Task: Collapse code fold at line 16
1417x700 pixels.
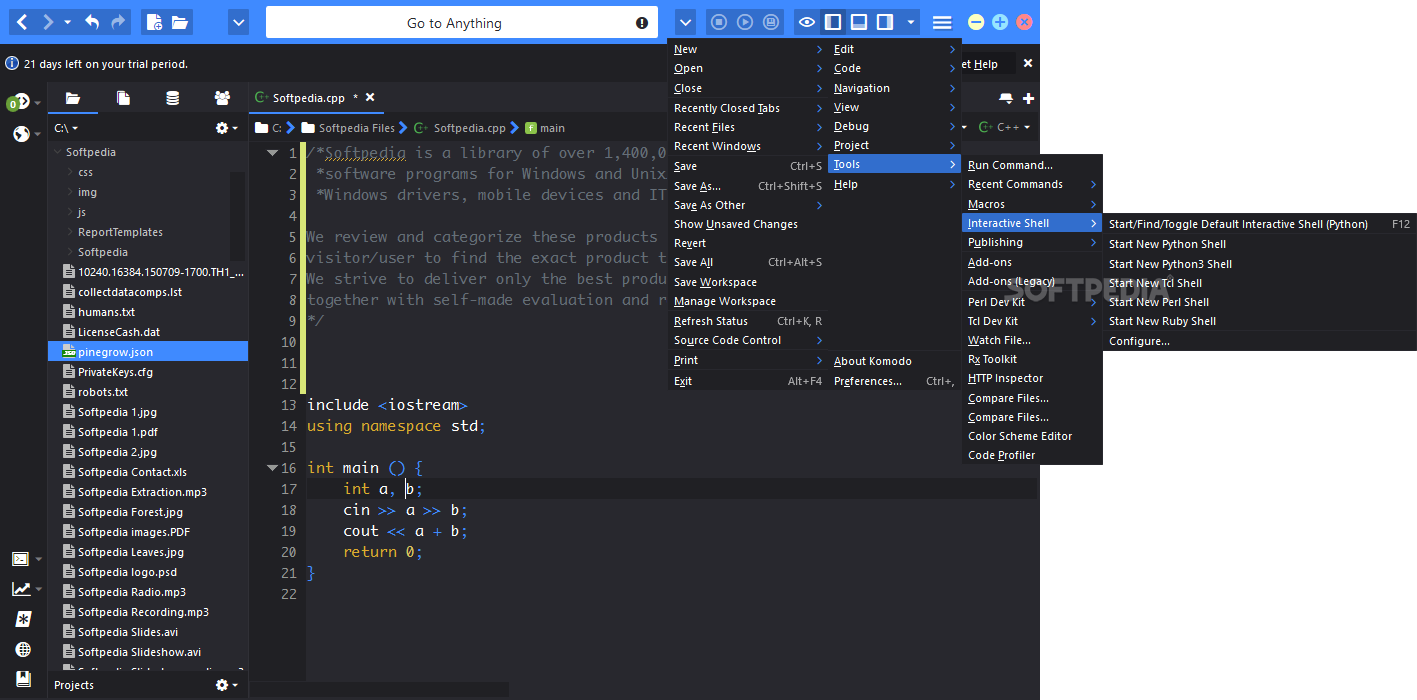Action: click(272, 468)
